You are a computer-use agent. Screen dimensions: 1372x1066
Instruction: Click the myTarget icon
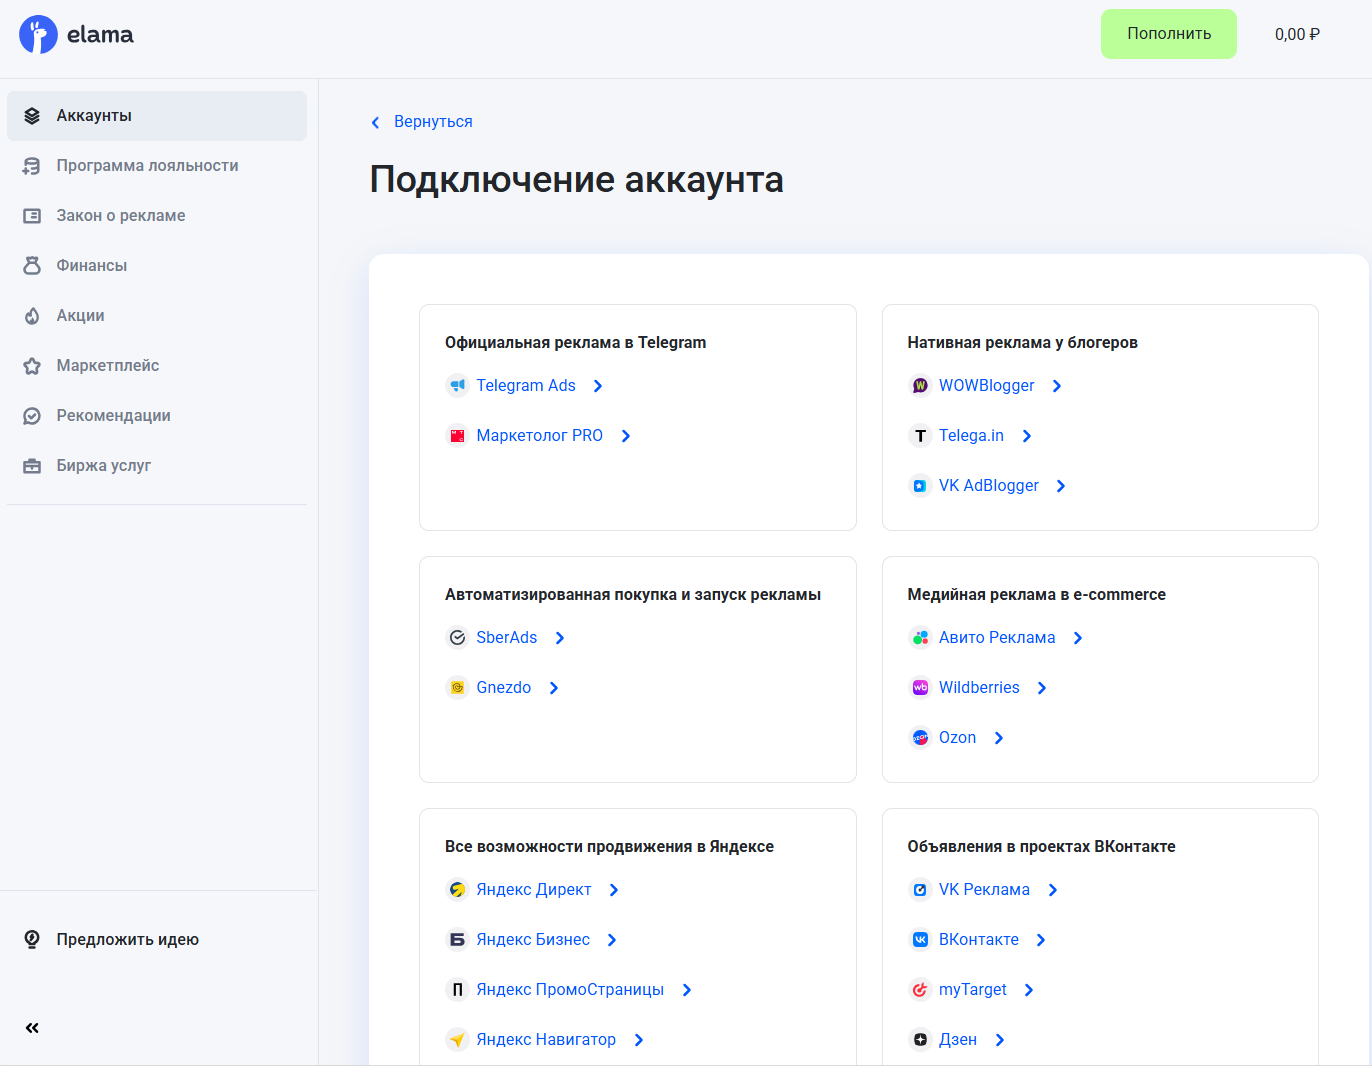click(x=919, y=989)
